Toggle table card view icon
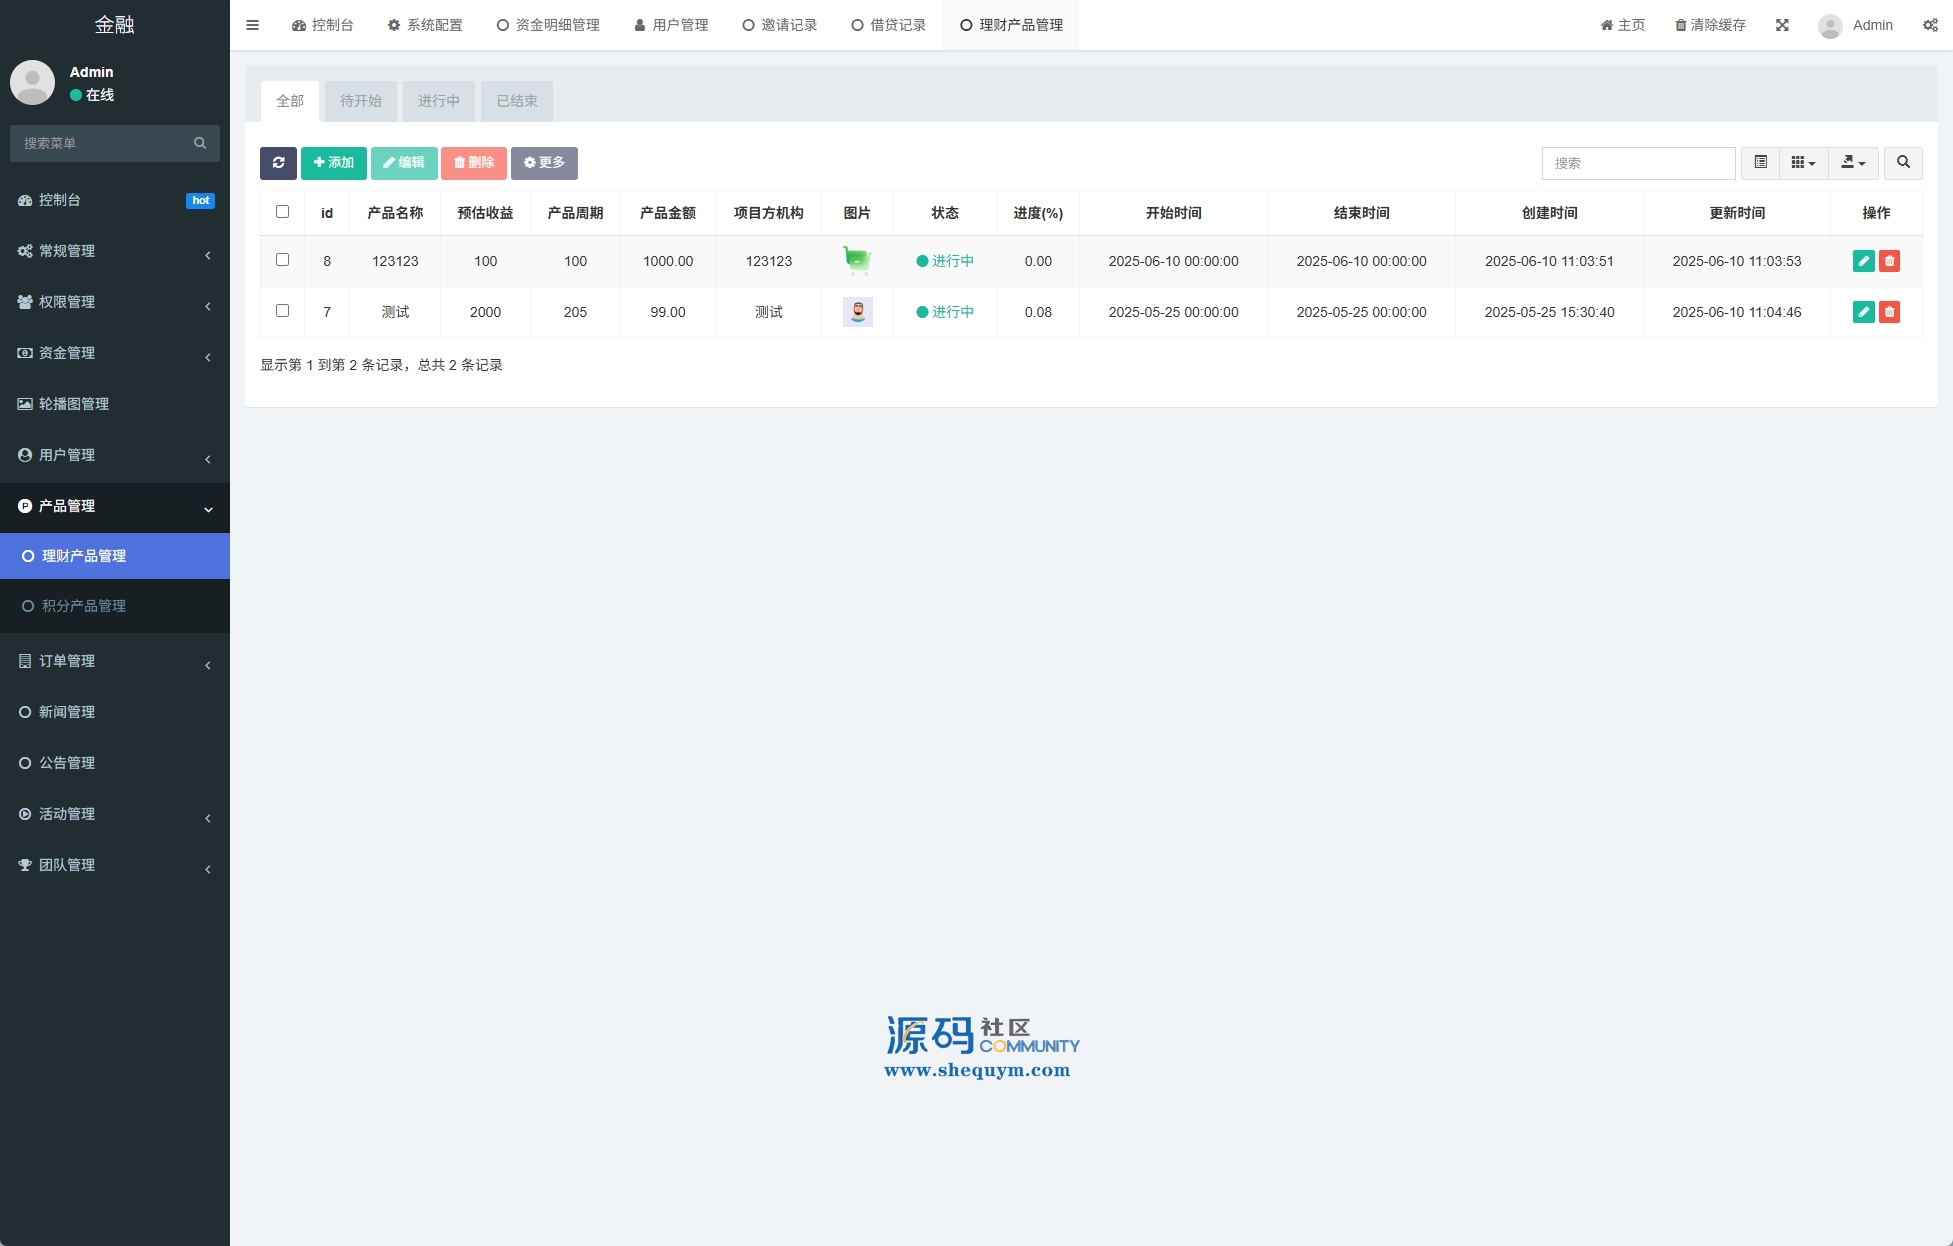The image size is (1953, 1246). point(1760,163)
